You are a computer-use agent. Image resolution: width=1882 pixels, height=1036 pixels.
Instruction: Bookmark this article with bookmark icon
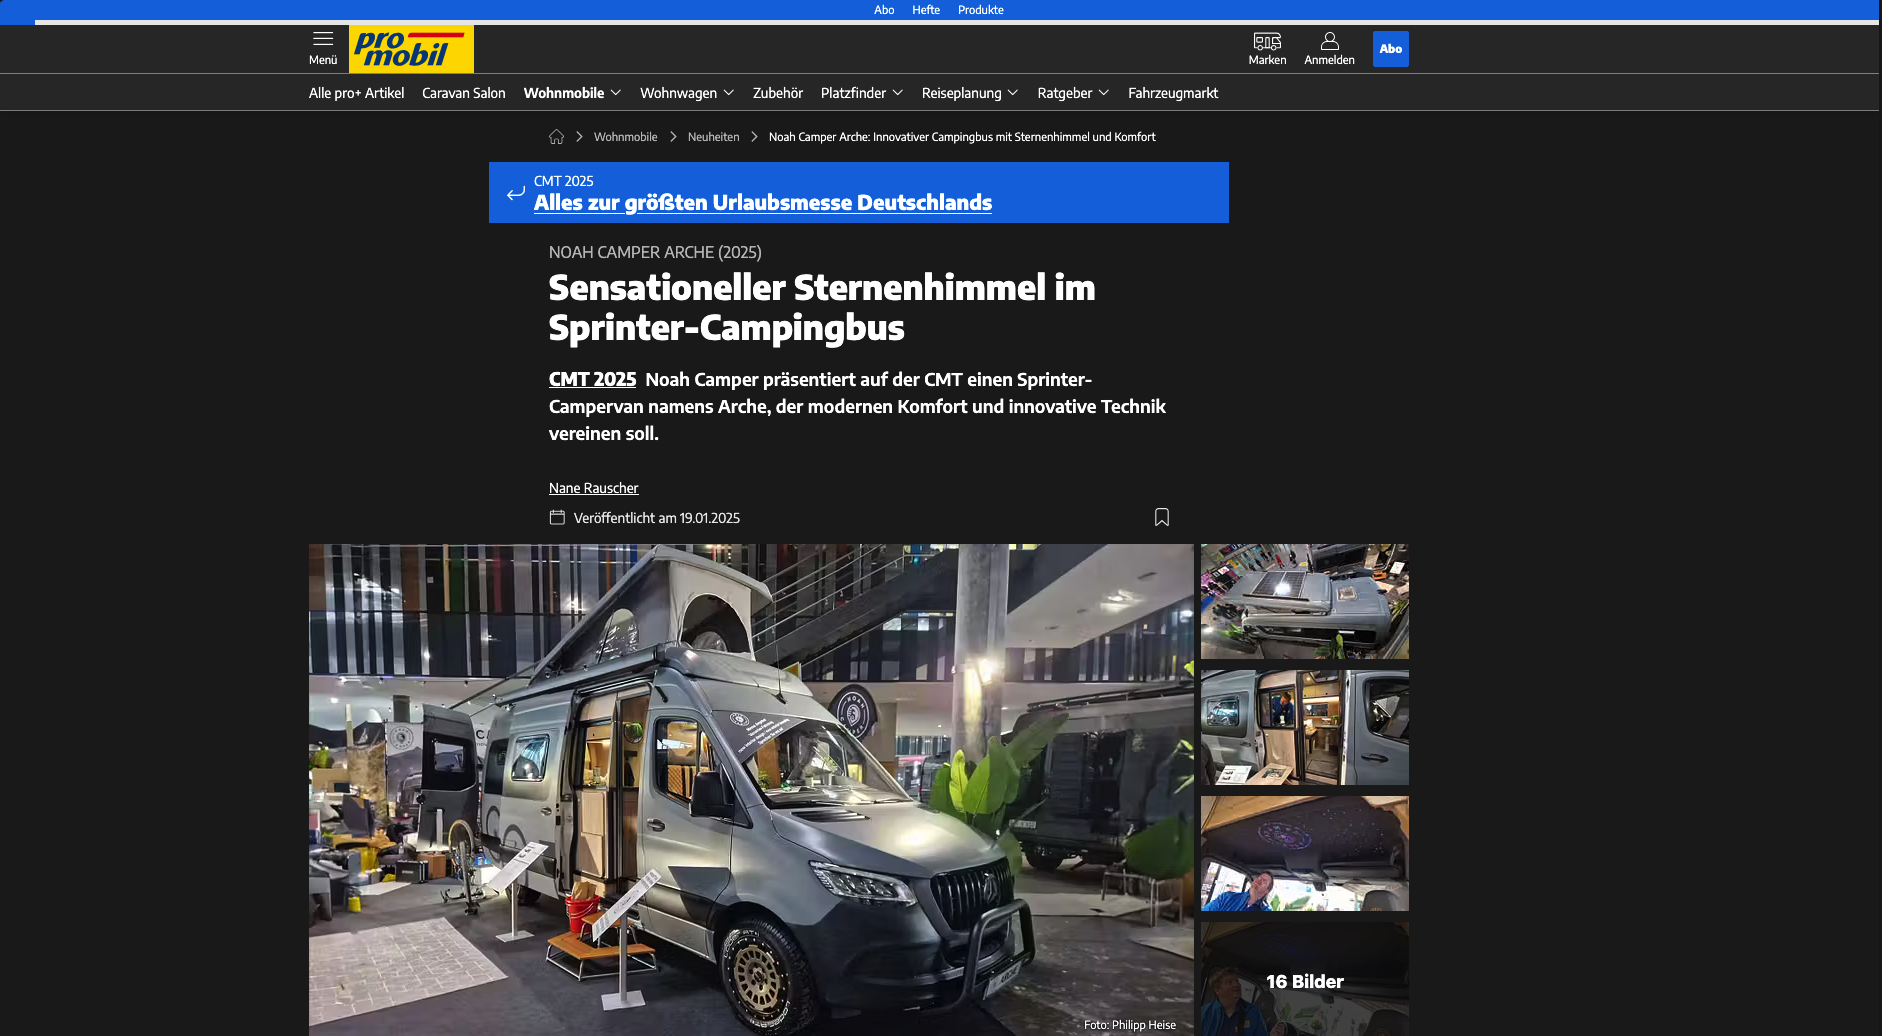coord(1161,517)
